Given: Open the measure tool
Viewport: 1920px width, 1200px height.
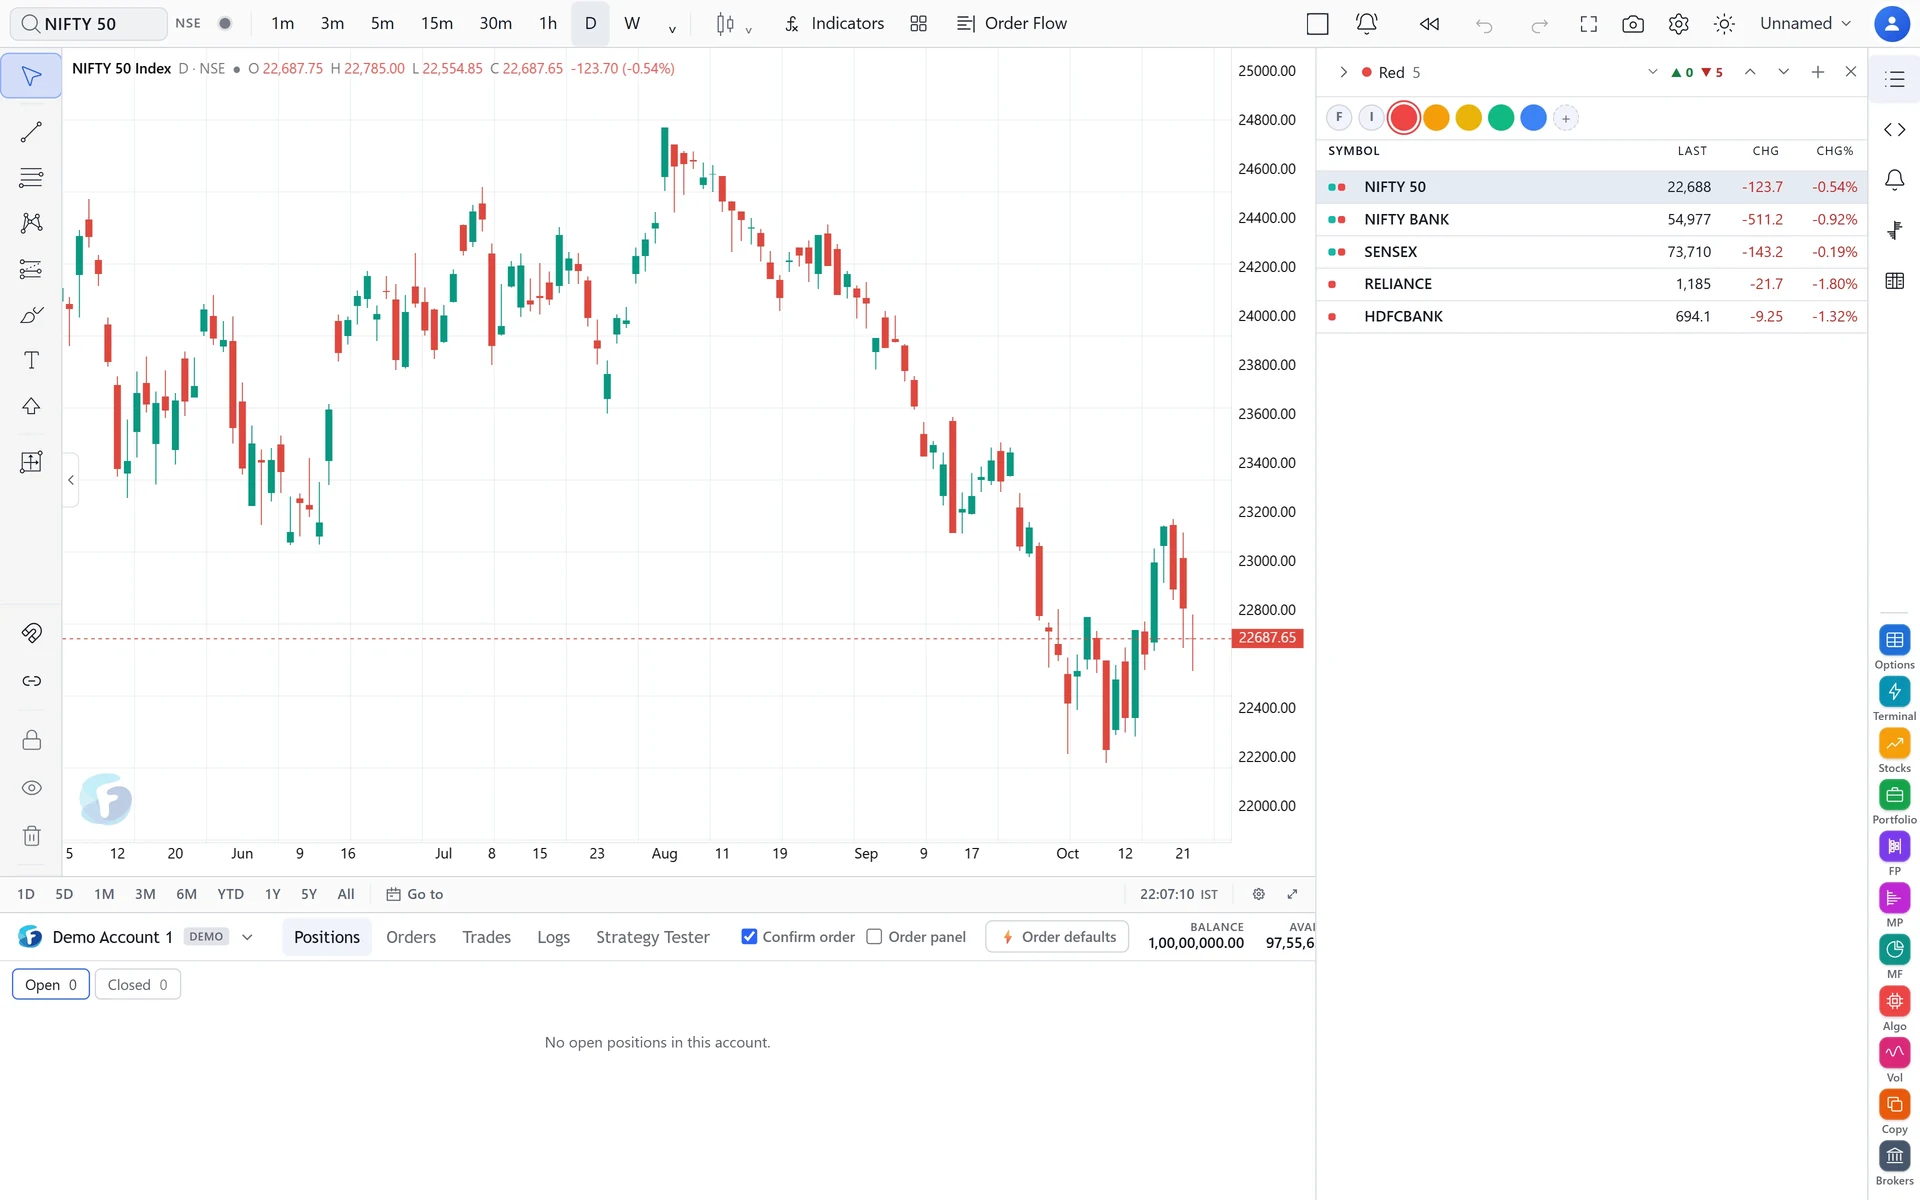Looking at the screenshot, I should [31, 462].
